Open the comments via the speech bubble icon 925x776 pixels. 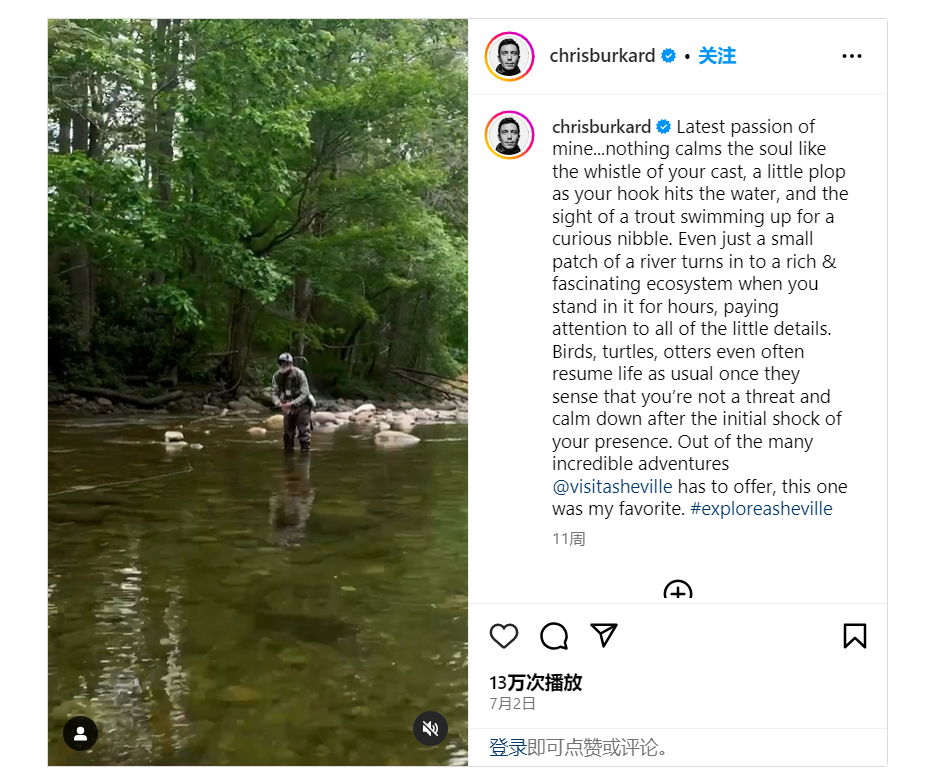[x=554, y=636]
